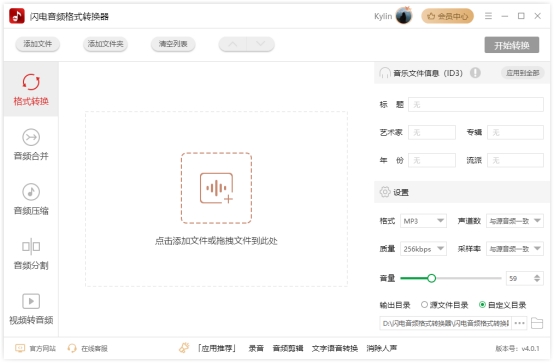Screen dimensions: 554x363
Task: Open the 录音 recording app link
Action: [x=256, y=349]
